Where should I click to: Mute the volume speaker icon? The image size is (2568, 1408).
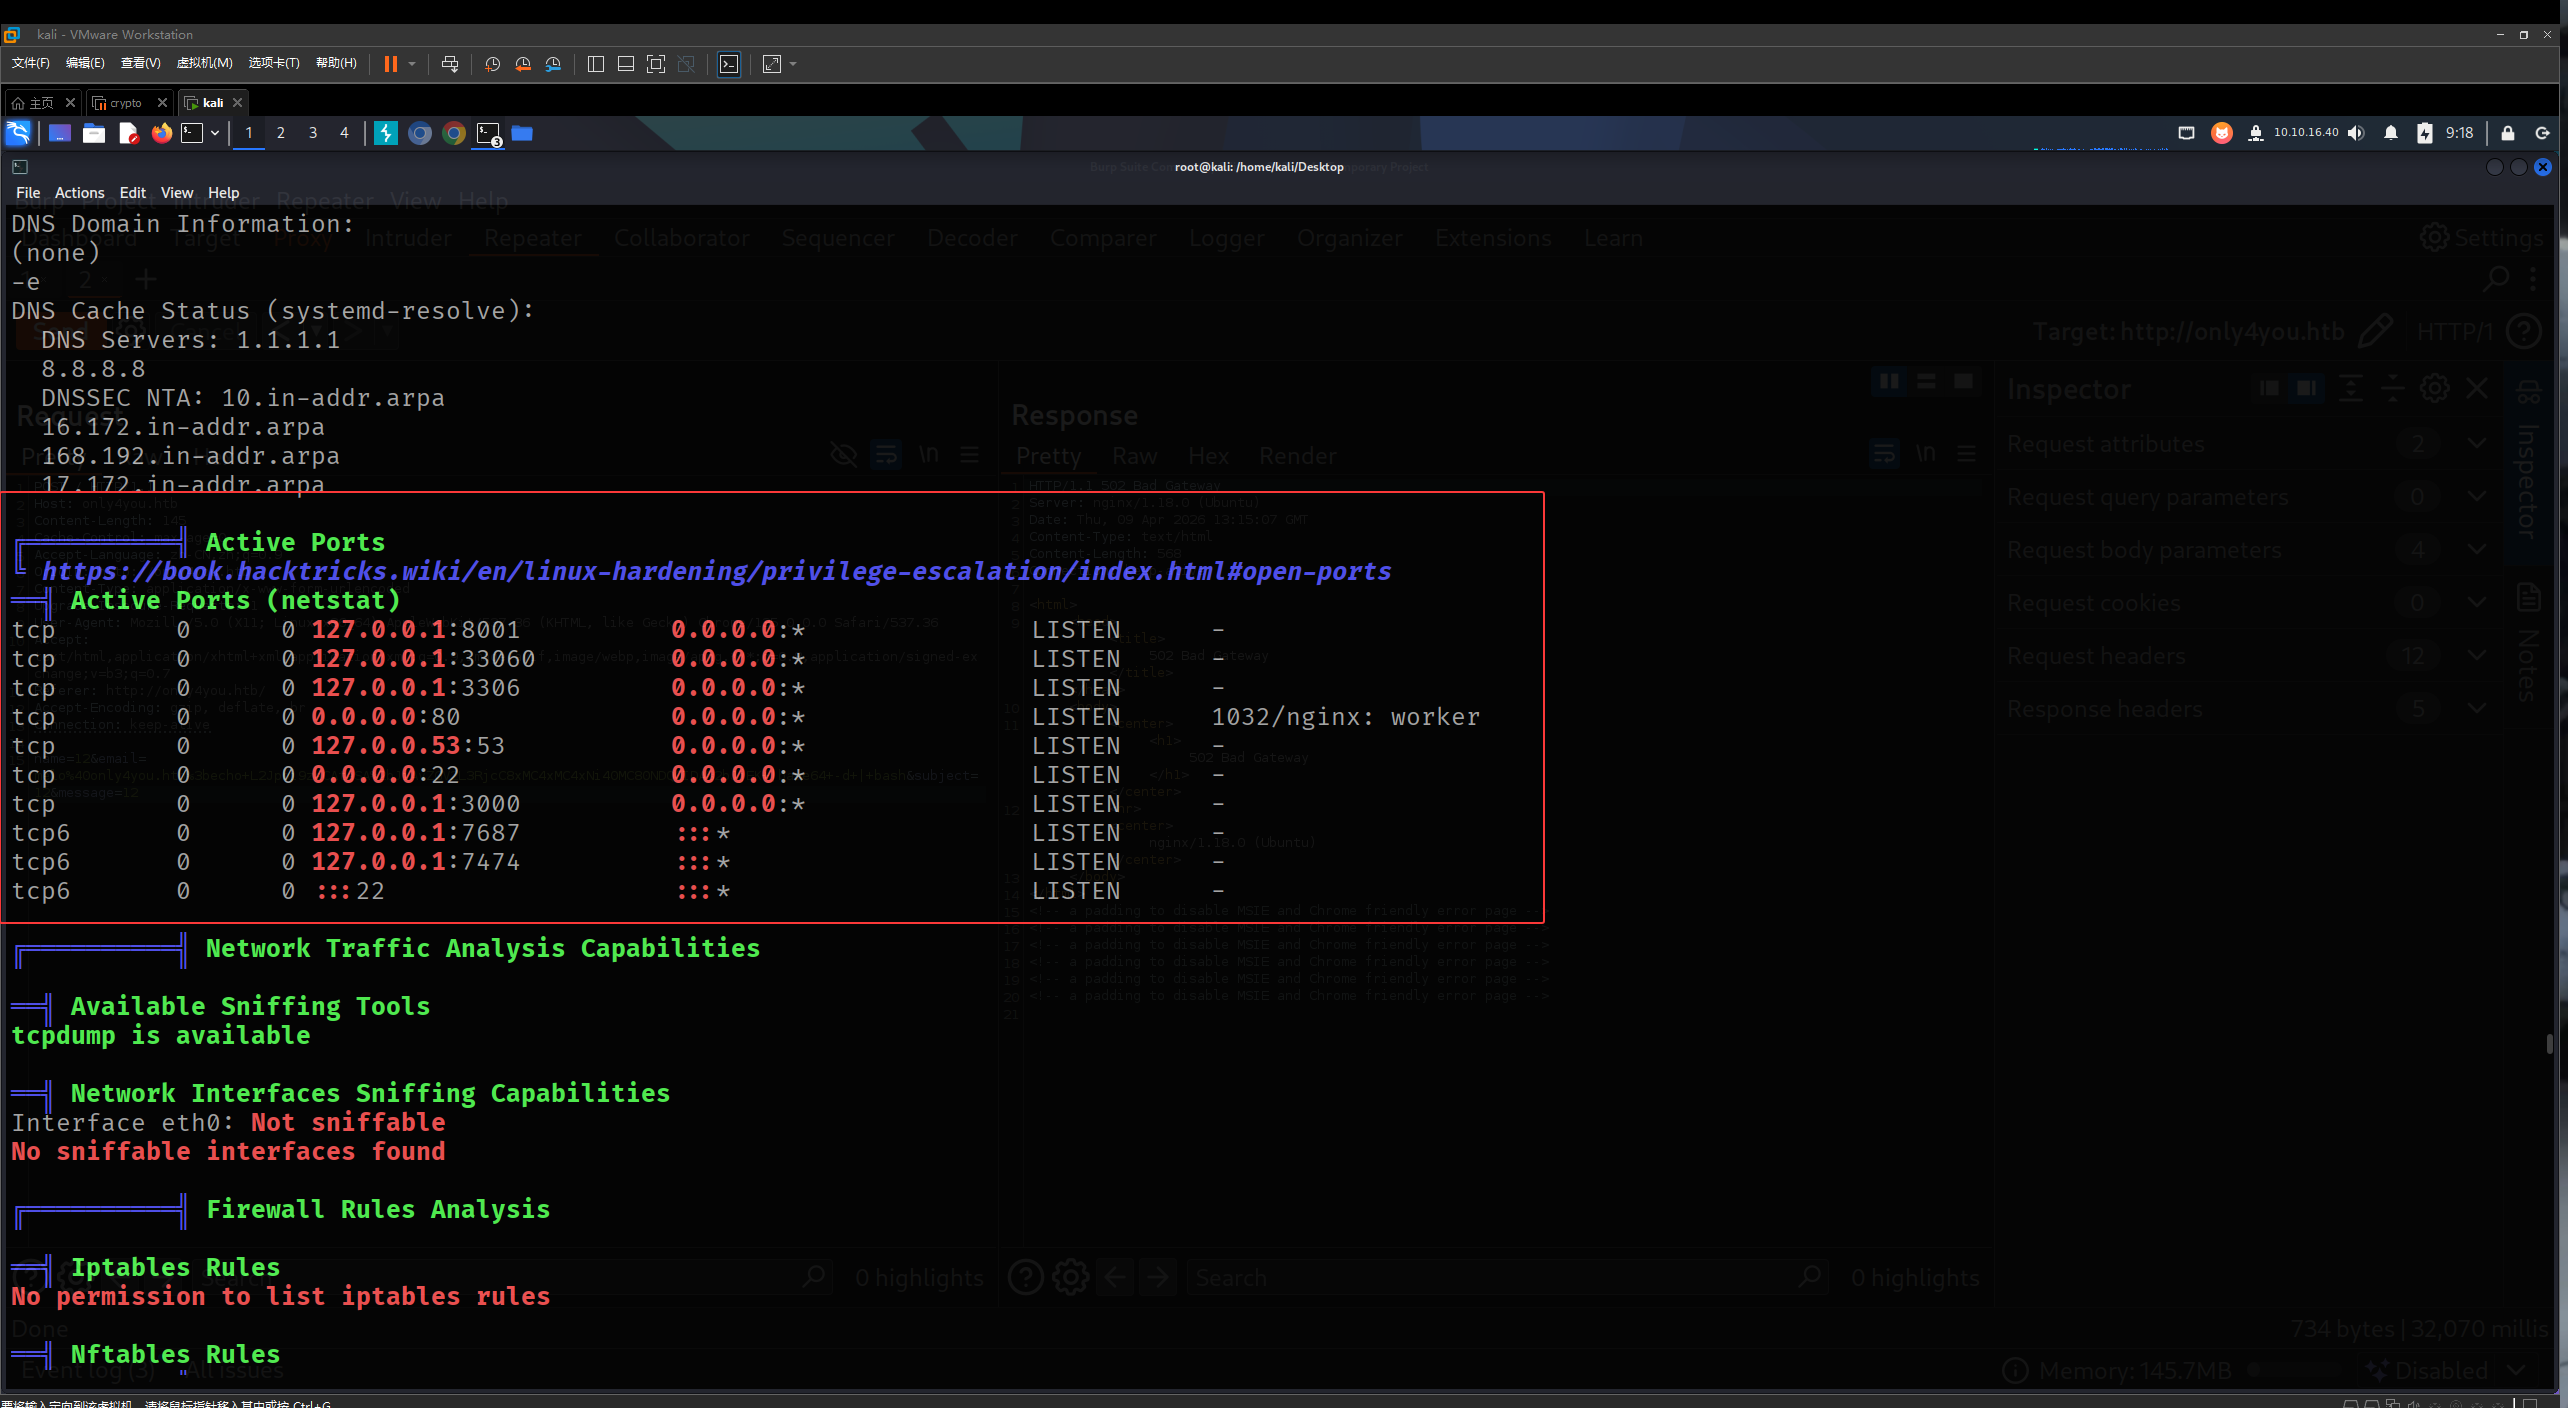coord(2357,133)
